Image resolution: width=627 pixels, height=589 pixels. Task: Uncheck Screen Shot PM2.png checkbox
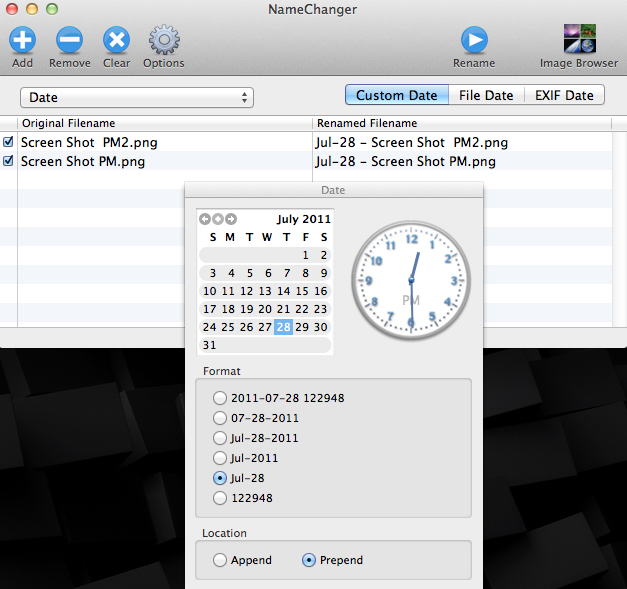coord(8,142)
